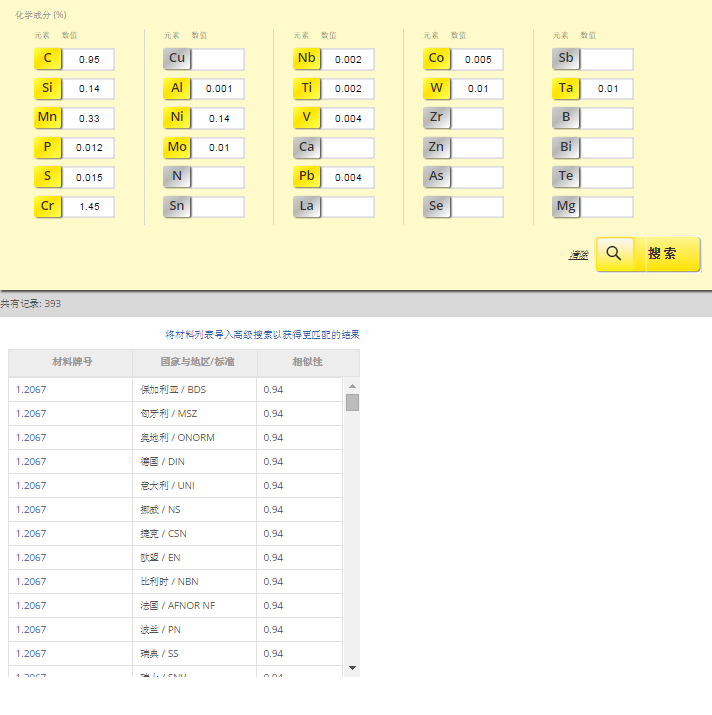Click the magnifying glass search icon
Viewport: 712px width, 715px height.
(x=614, y=254)
